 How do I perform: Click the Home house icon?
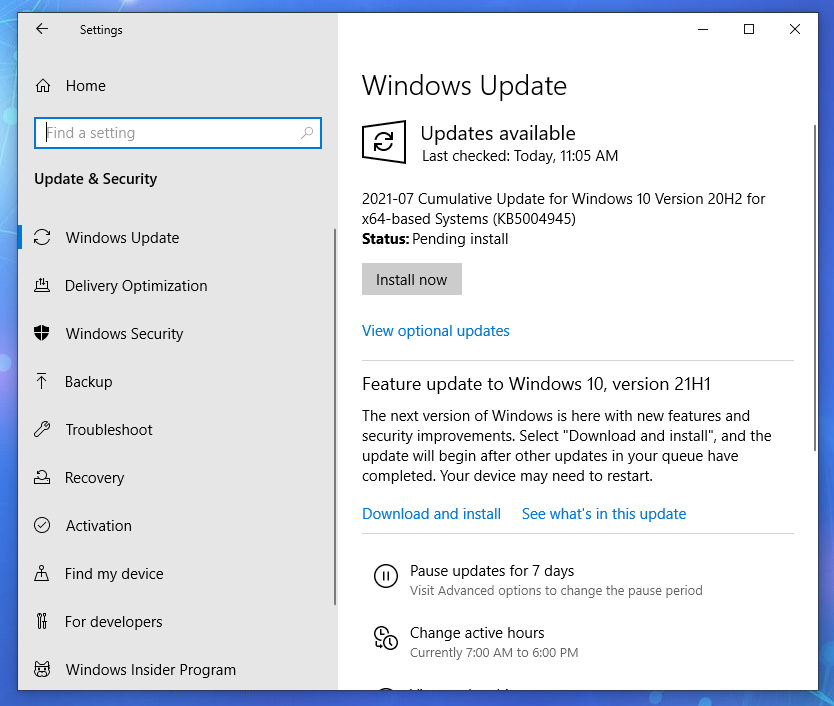click(x=43, y=85)
